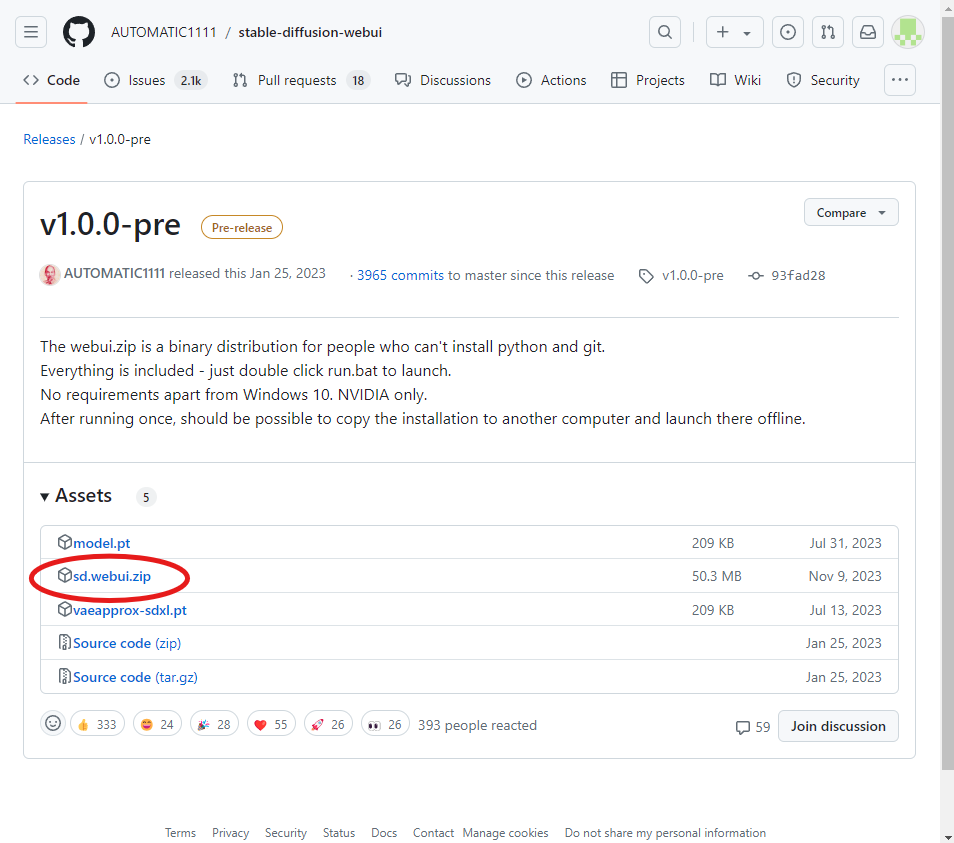Screen dimensions: 954x843
Task: Click the scrollbar down arrow
Action: [947, 836]
